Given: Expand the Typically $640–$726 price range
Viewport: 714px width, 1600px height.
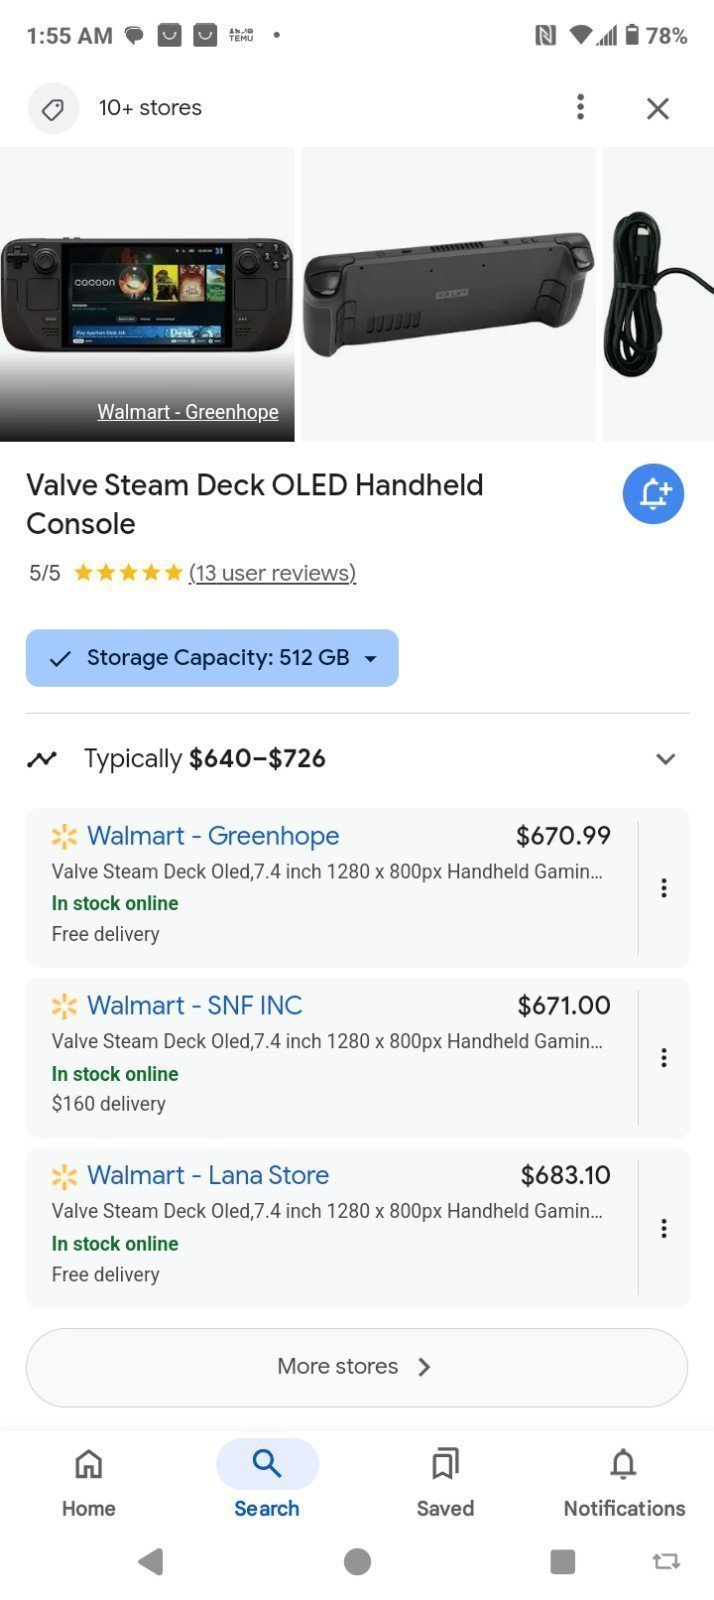Looking at the screenshot, I should [x=357, y=759].
